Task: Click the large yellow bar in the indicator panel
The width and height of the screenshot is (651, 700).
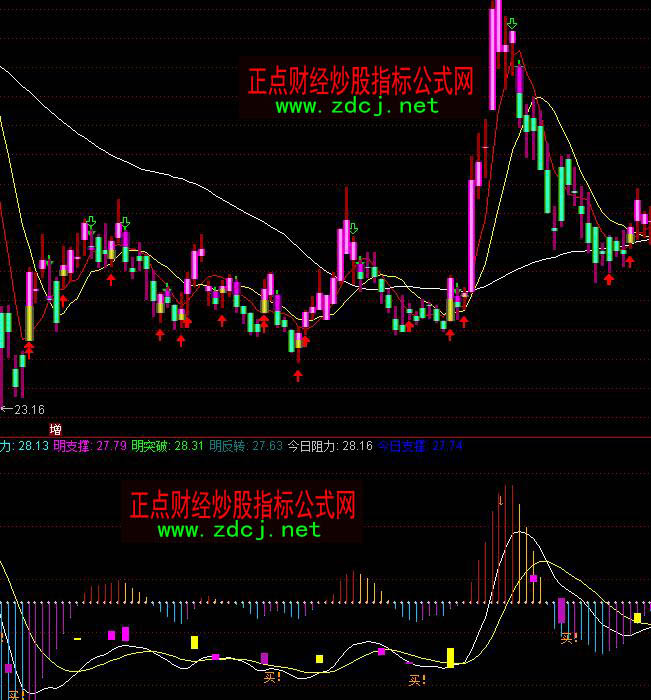Action: [450, 657]
